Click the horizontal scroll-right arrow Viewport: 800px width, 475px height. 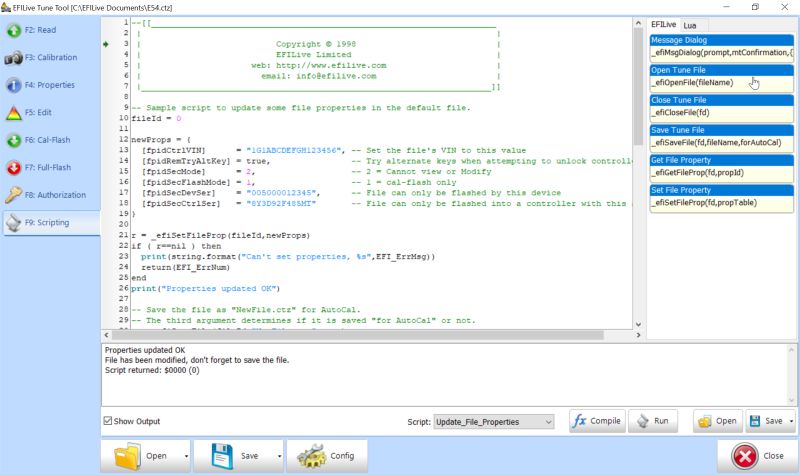click(638, 335)
